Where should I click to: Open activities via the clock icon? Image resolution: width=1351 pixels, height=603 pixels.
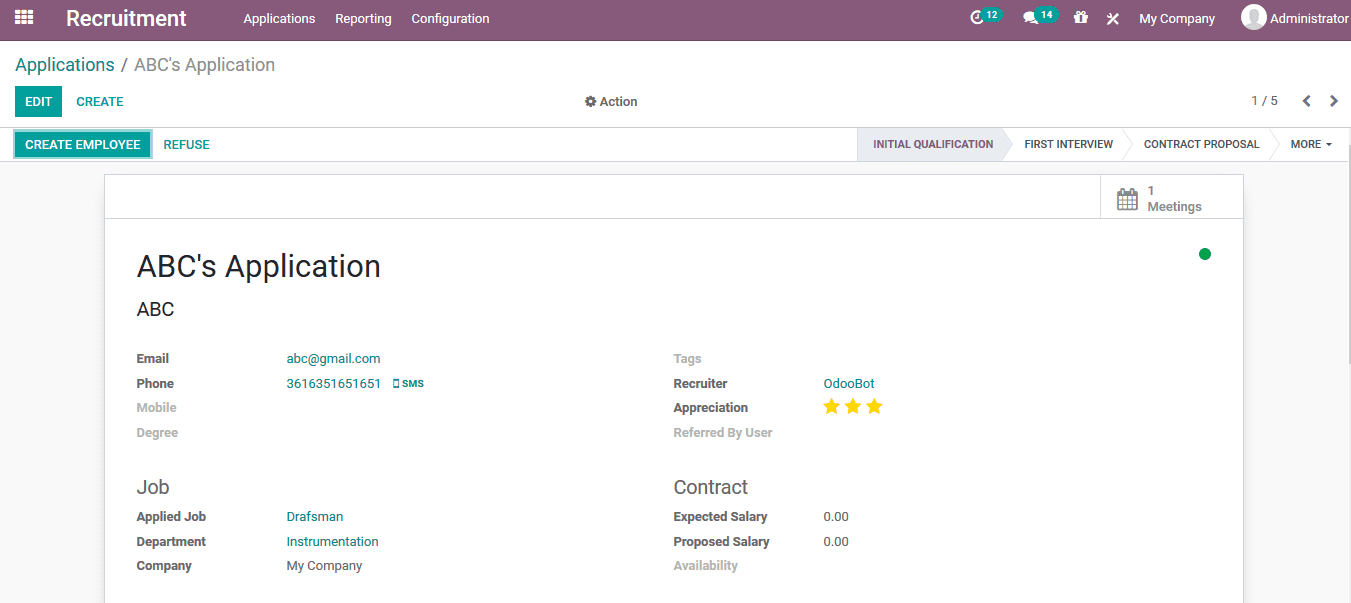click(977, 17)
